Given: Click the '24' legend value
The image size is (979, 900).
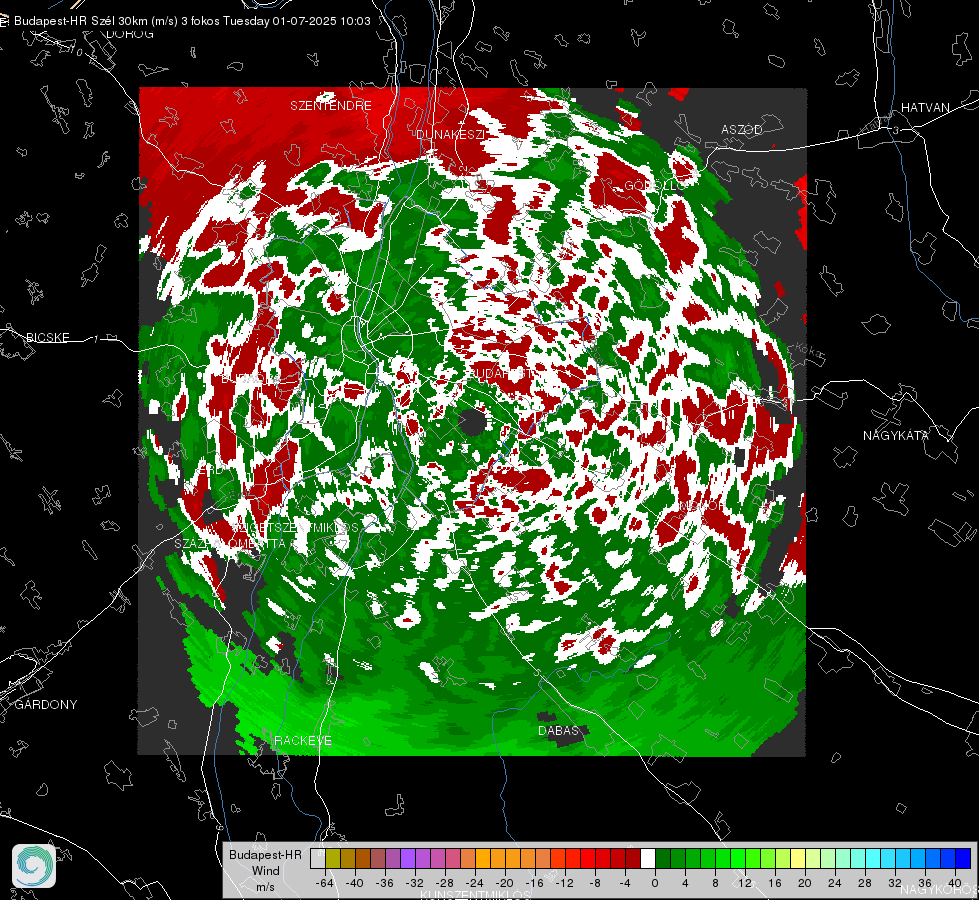Looking at the screenshot, I should 835,883.
